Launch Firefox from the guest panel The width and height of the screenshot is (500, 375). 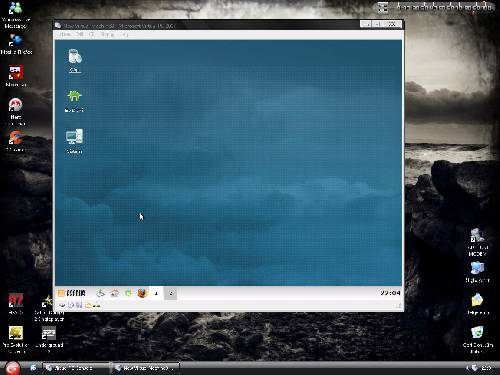142,293
